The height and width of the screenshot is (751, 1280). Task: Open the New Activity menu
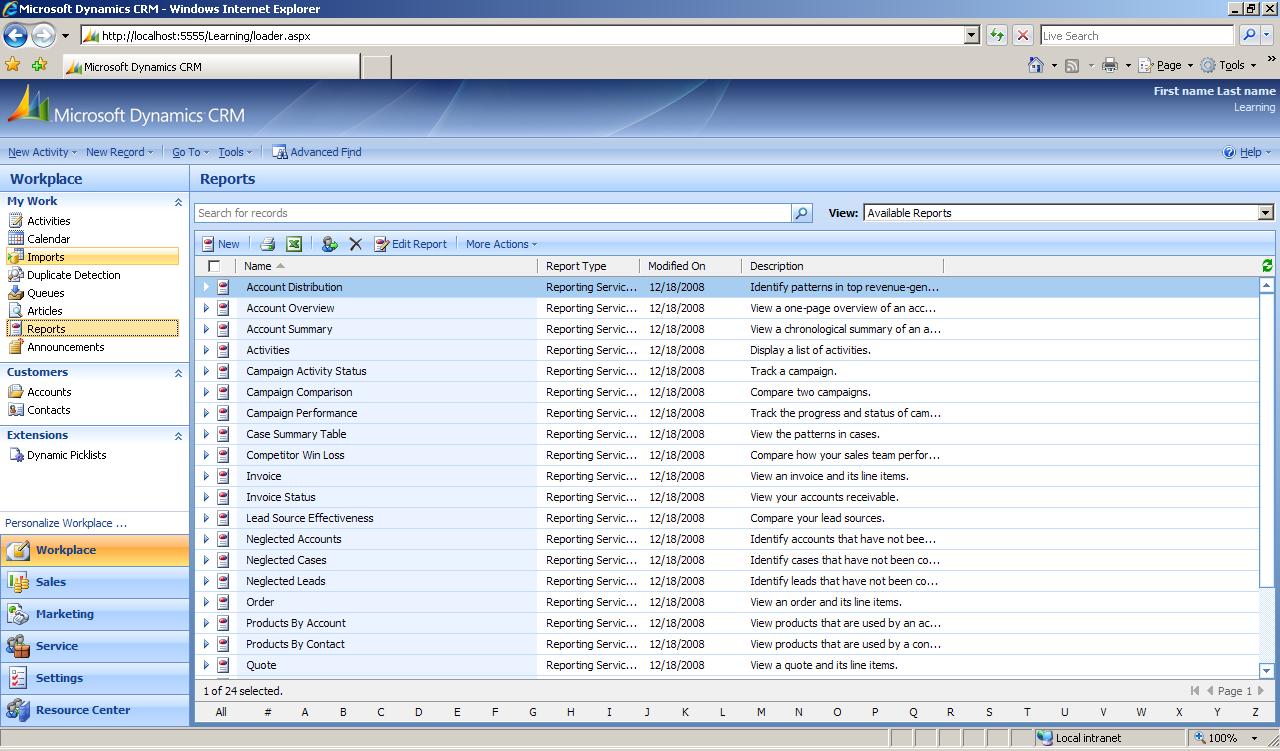[x=42, y=152]
